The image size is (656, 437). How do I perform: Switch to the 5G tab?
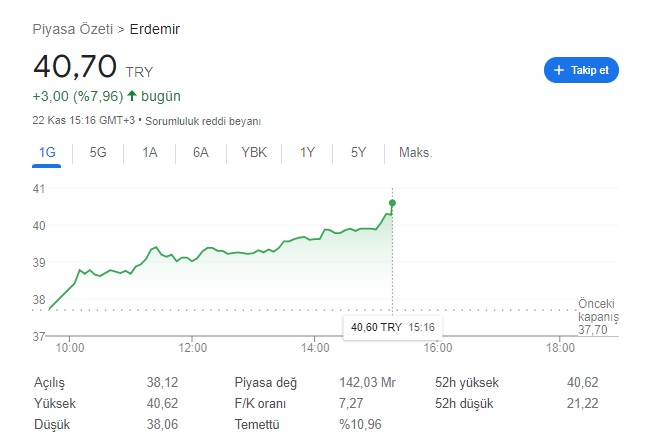pyautogui.click(x=98, y=153)
